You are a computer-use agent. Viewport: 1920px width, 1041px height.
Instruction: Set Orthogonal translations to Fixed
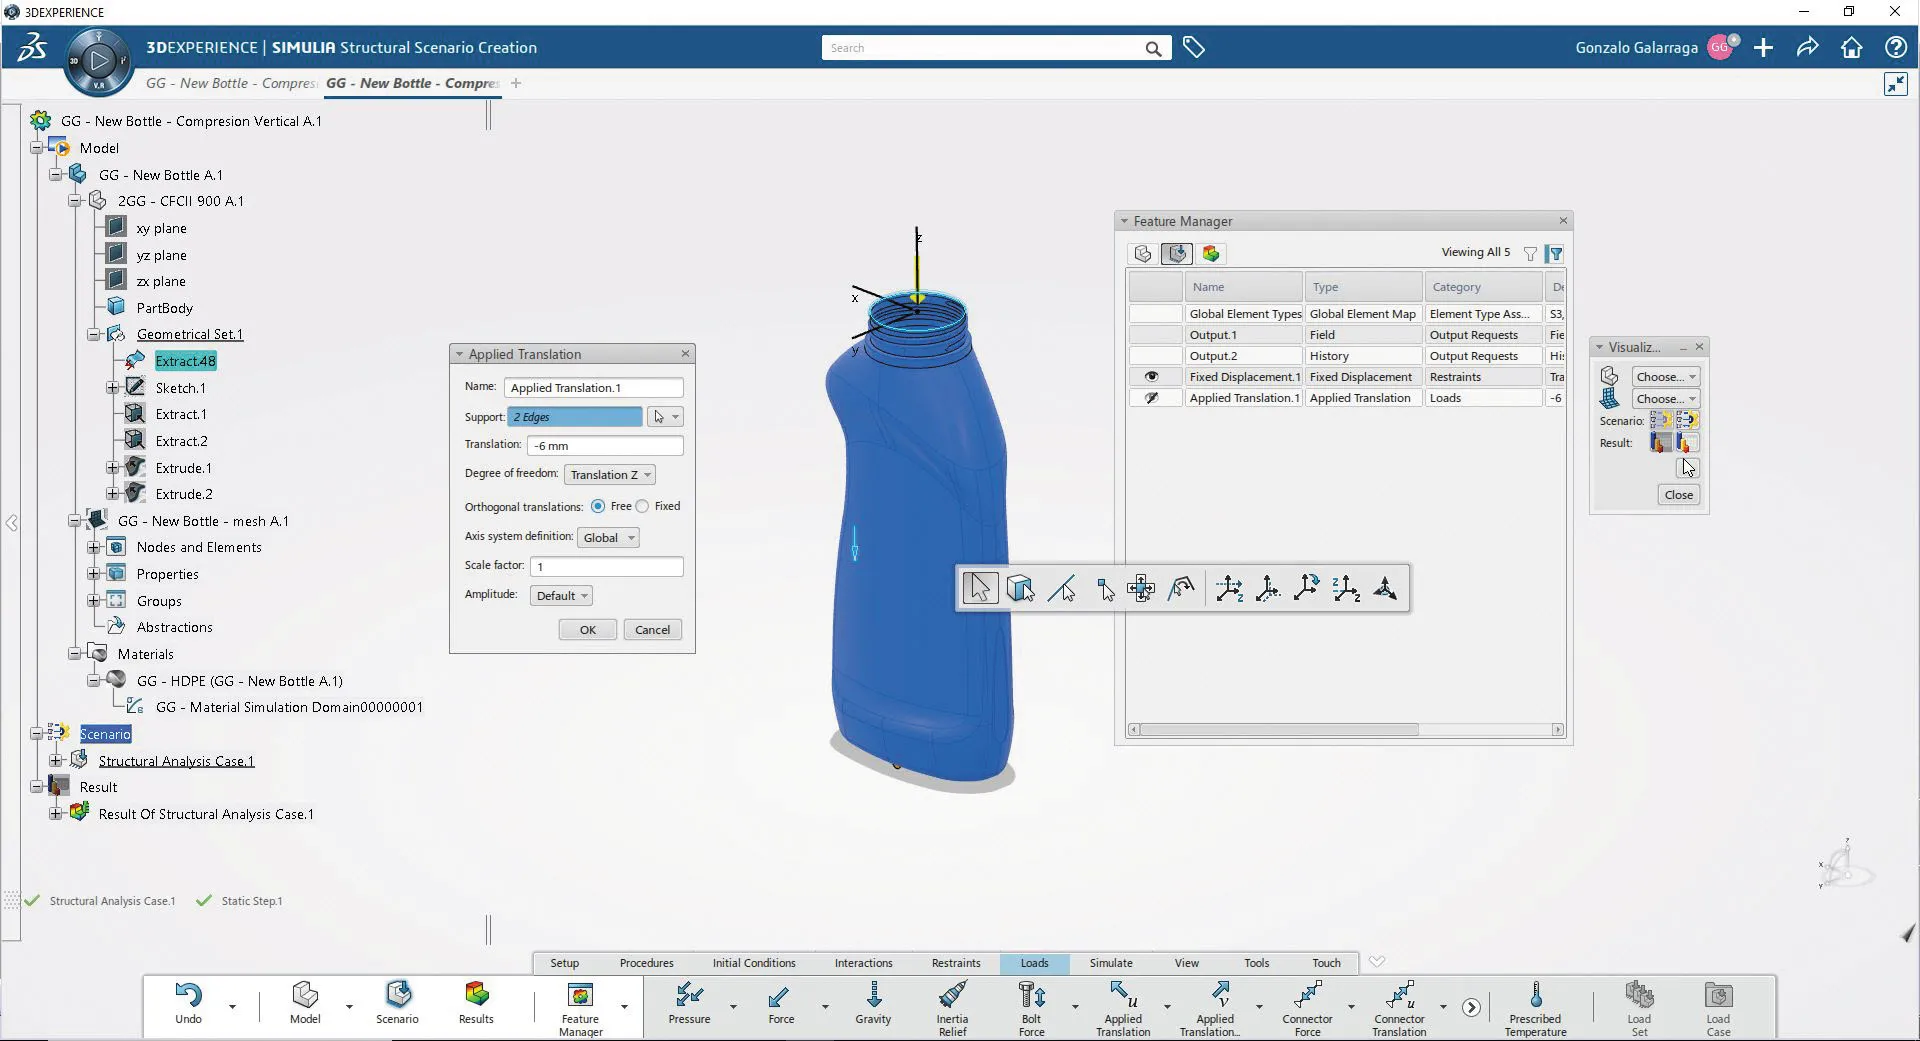643,506
